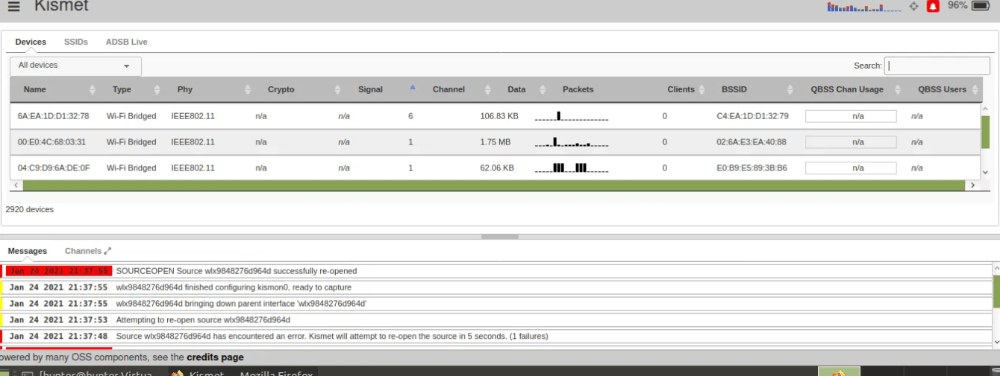Screen dimensions: 1000x376
Task: Open the terminal window in the taskbar
Action: 88,373
